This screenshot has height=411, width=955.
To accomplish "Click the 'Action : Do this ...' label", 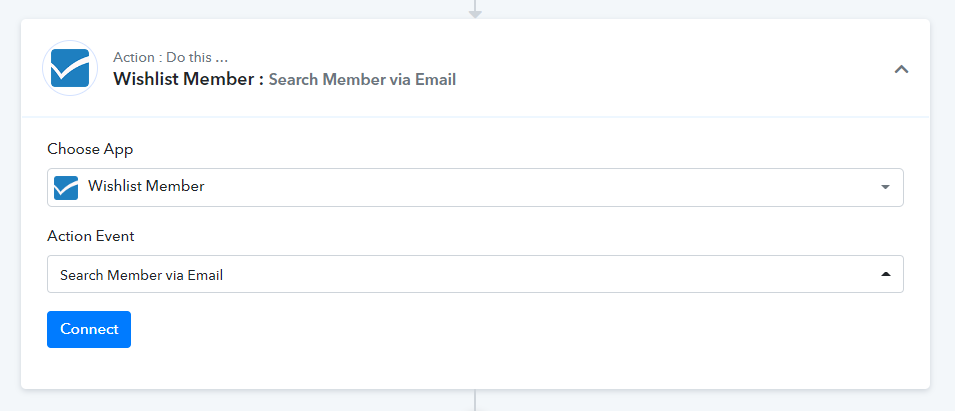I will pos(177,57).
